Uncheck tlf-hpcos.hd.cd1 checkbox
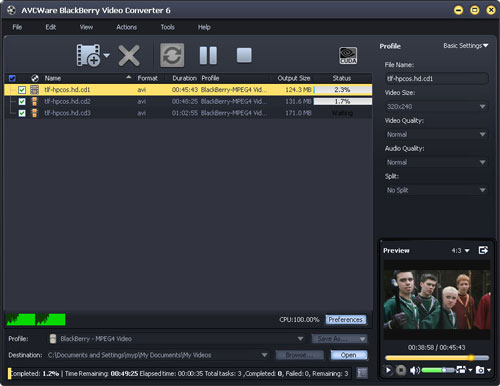Image resolution: width=500 pixels, height=386 pixels. point(22,90)
